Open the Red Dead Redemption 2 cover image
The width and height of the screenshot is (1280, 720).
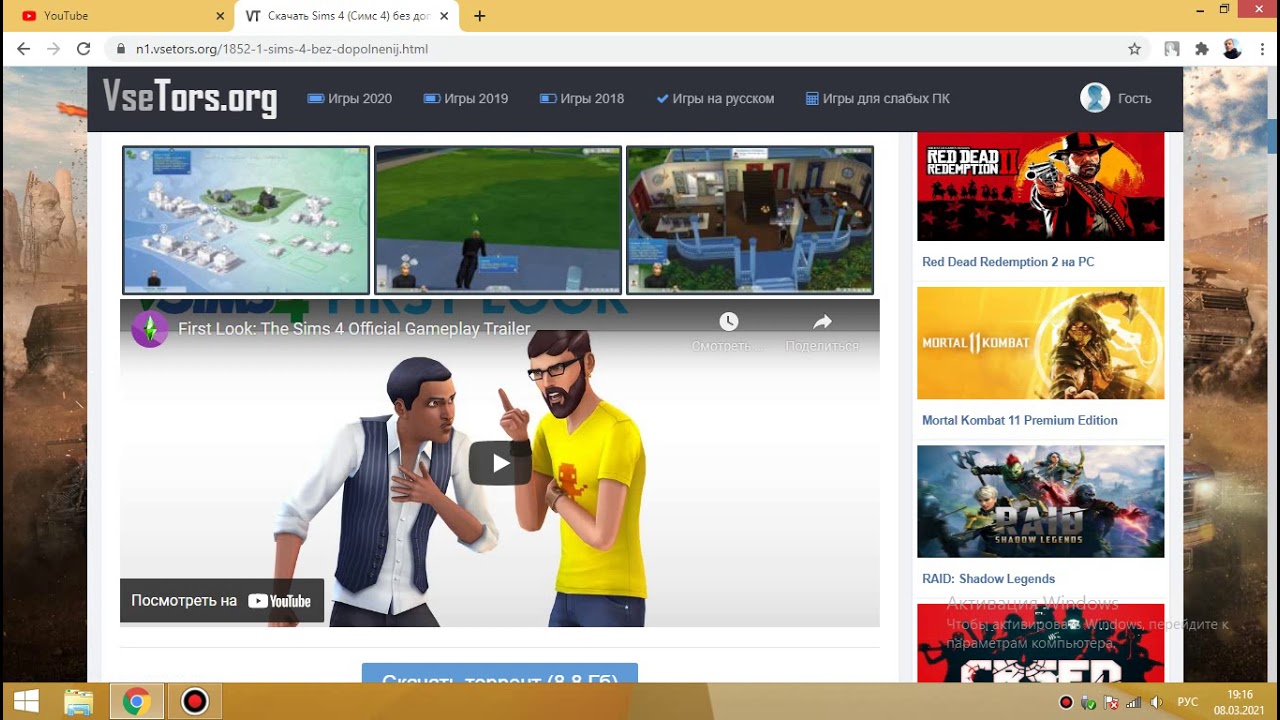[1040, 186]
